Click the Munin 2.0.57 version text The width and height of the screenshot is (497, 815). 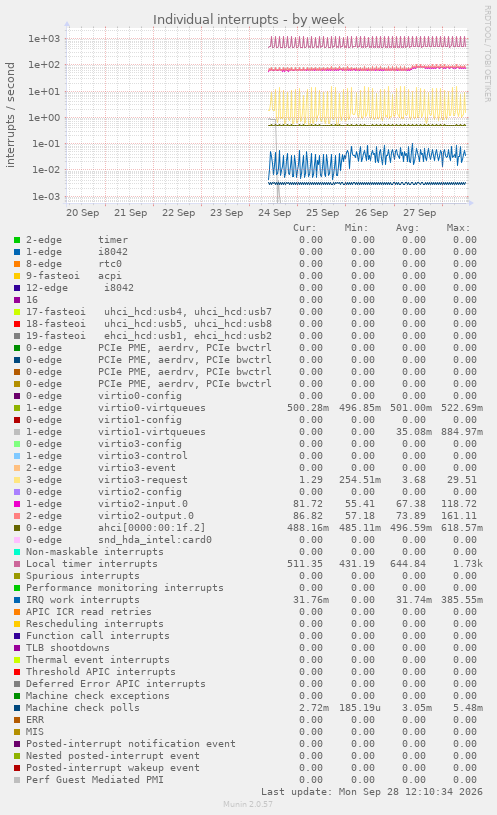pos(248,804)
